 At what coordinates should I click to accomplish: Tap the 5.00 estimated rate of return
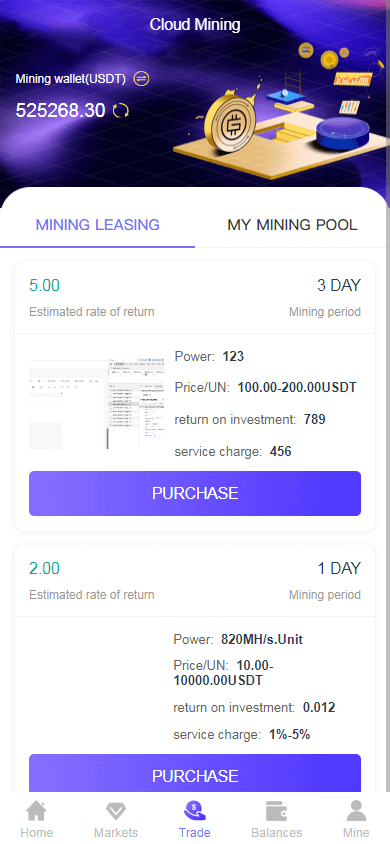[x=45, y=285]
